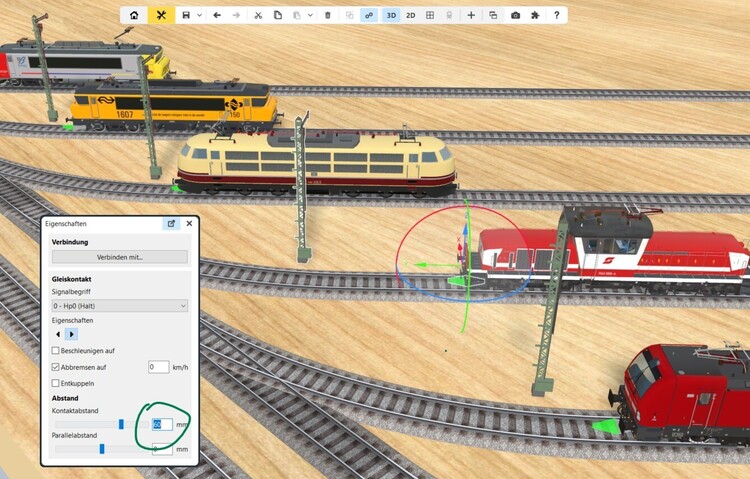Screen dimensions: 750x479
Task: Undo with the left arrow icon
Action: (x=217, y=15)
